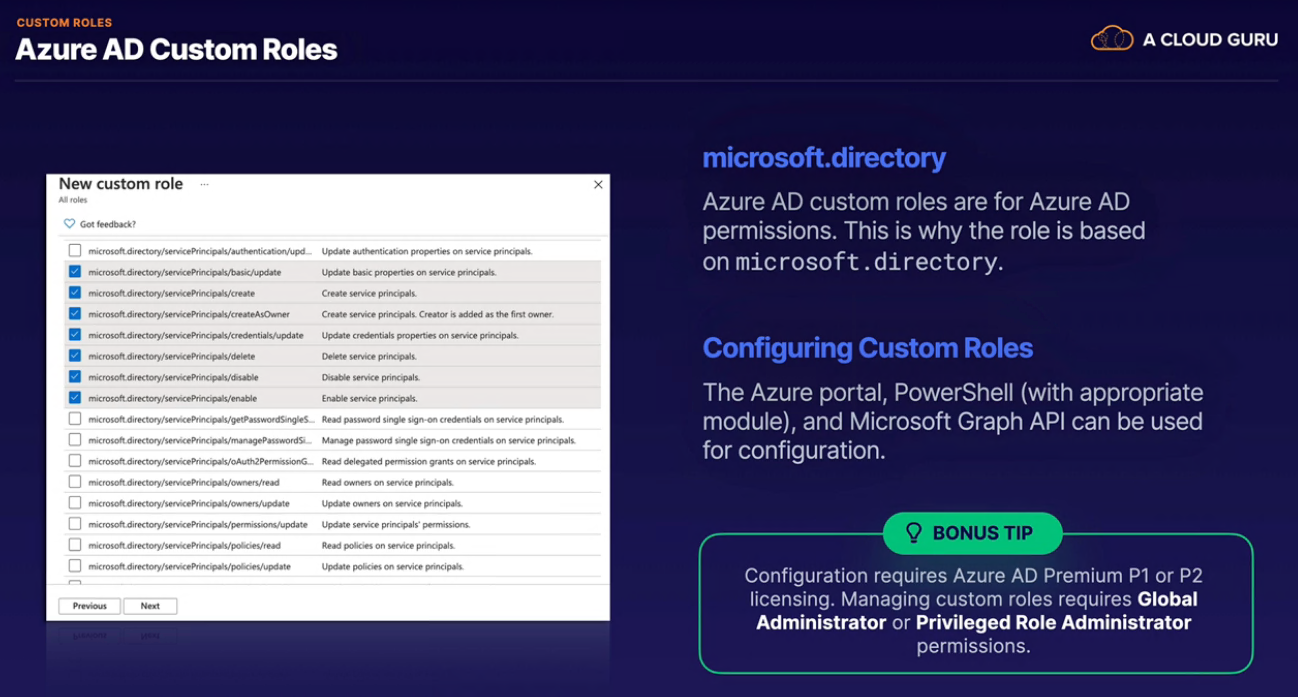Enable the servicePrincipals/permissions/update checkbox
This screenshot has width=1298, height=697.
point(75,524)
